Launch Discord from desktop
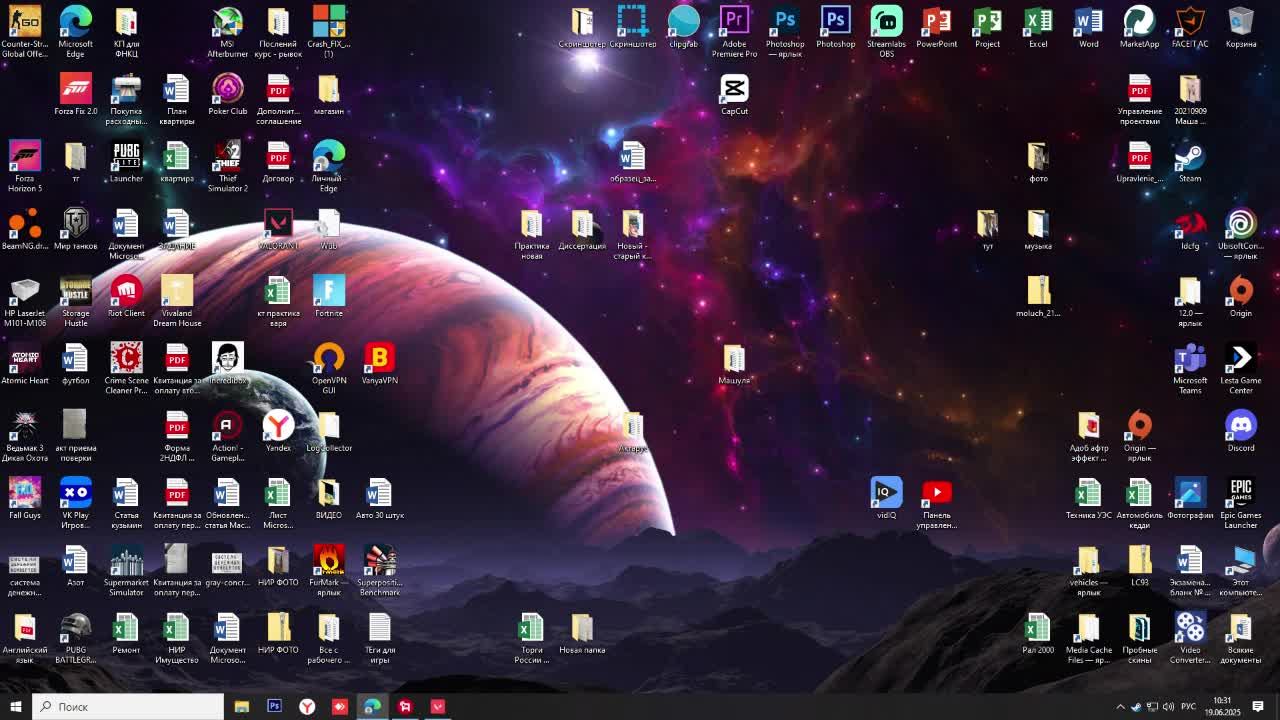Image resolution: width=1280 pixels, height=720 pixels. (1240, 431)
